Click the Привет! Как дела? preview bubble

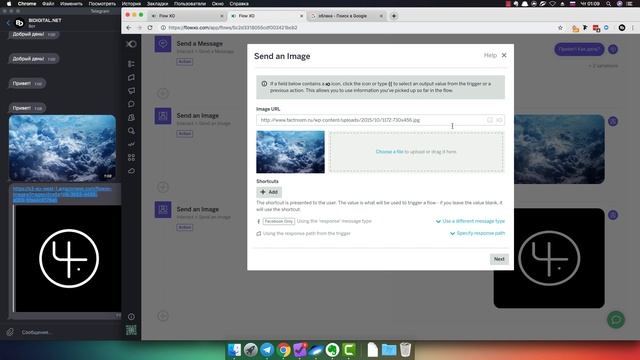pos(579,49)
